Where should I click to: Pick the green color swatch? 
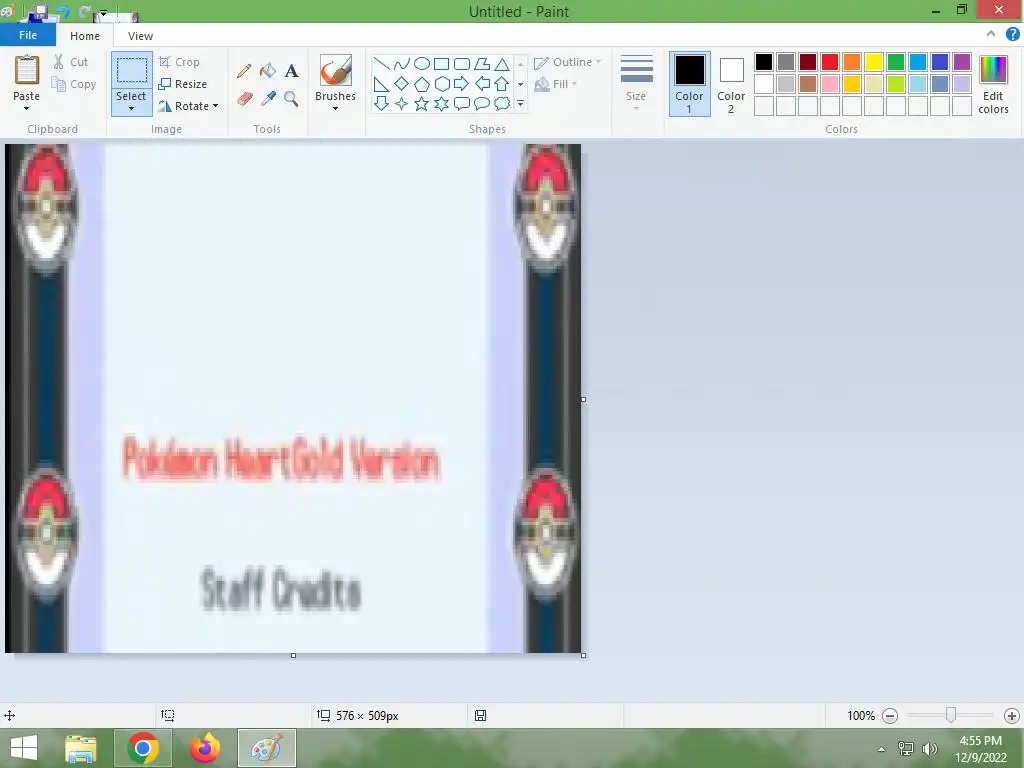896,62
